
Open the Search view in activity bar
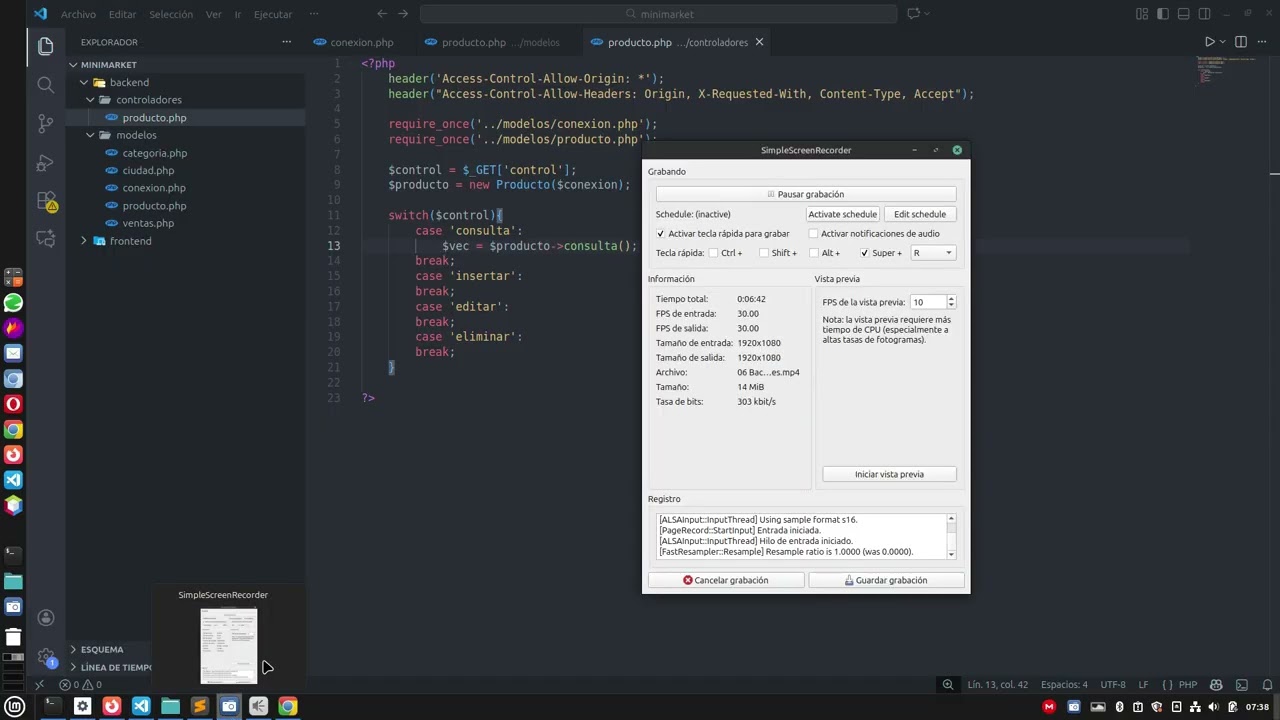(45, 85)
